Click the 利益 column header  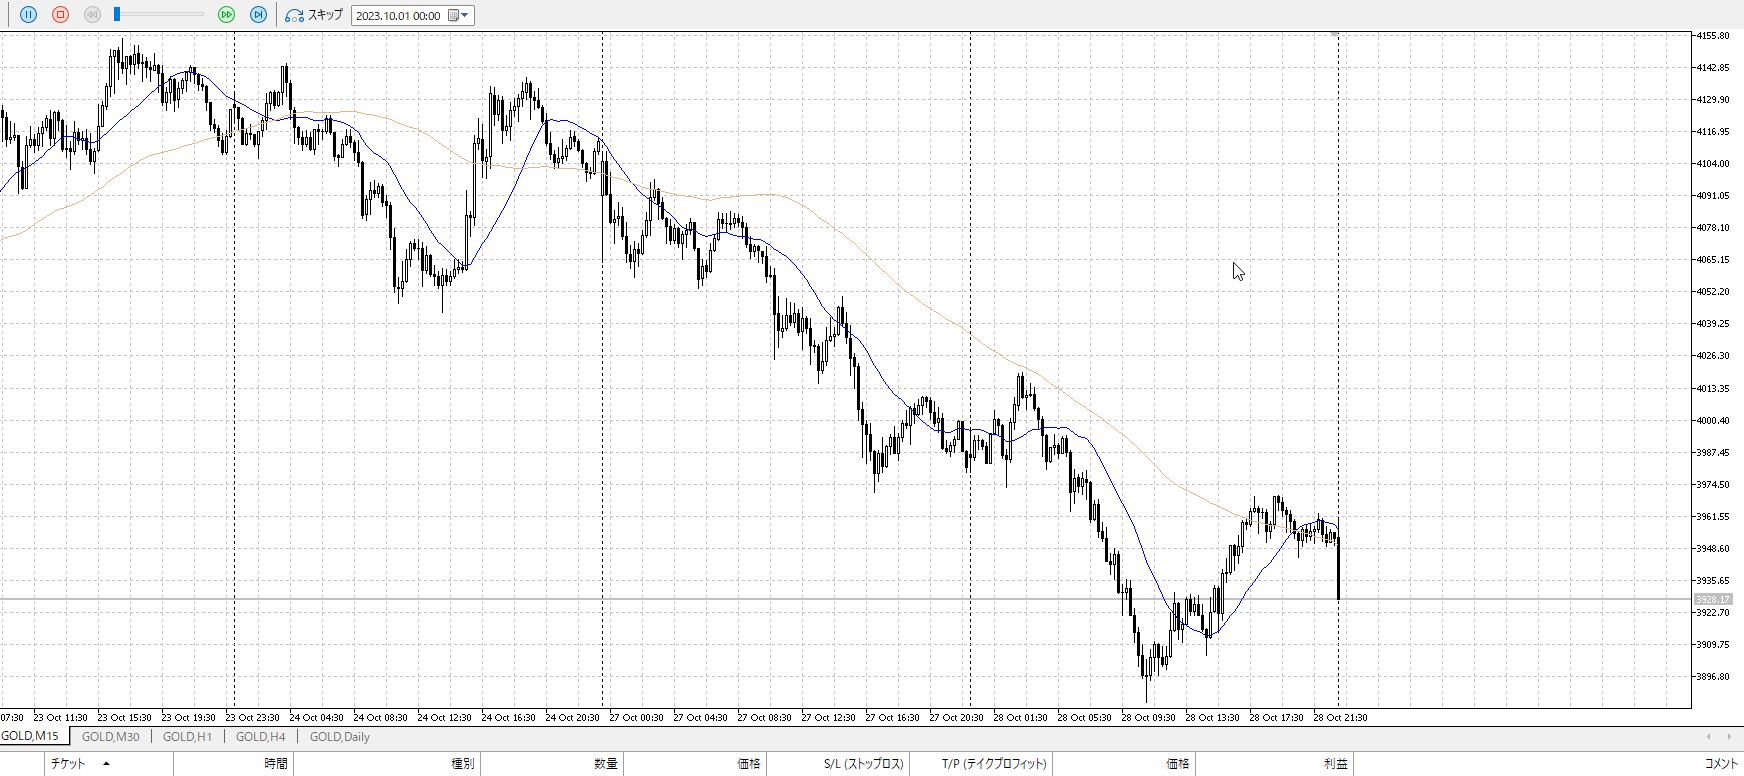(x=1335, y=764)
